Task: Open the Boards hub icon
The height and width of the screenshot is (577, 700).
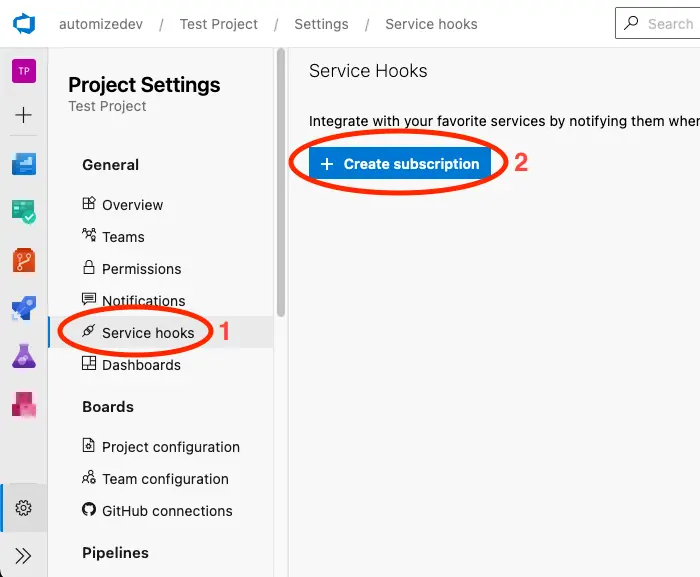Action: point(24,212)
